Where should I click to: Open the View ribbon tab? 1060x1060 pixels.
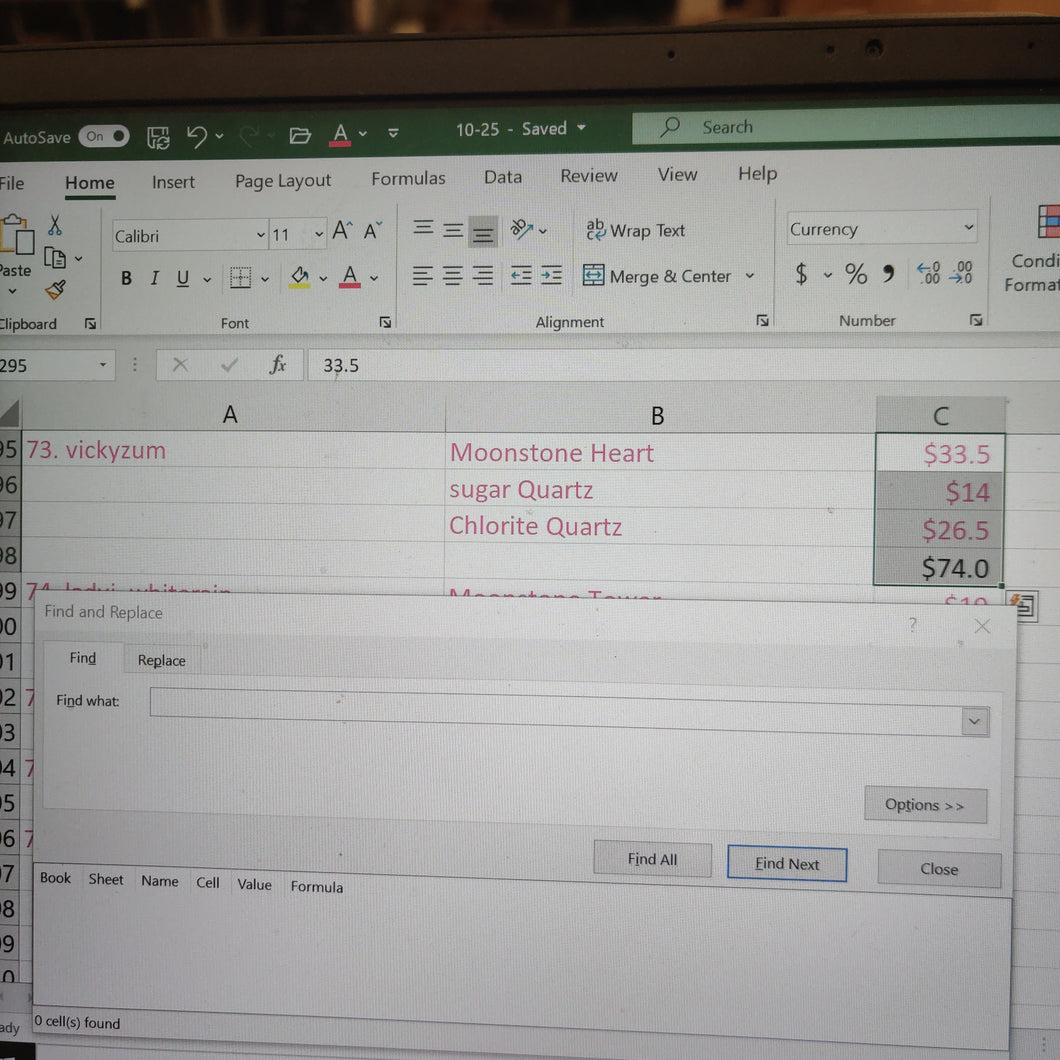click(x=677, y=174)
